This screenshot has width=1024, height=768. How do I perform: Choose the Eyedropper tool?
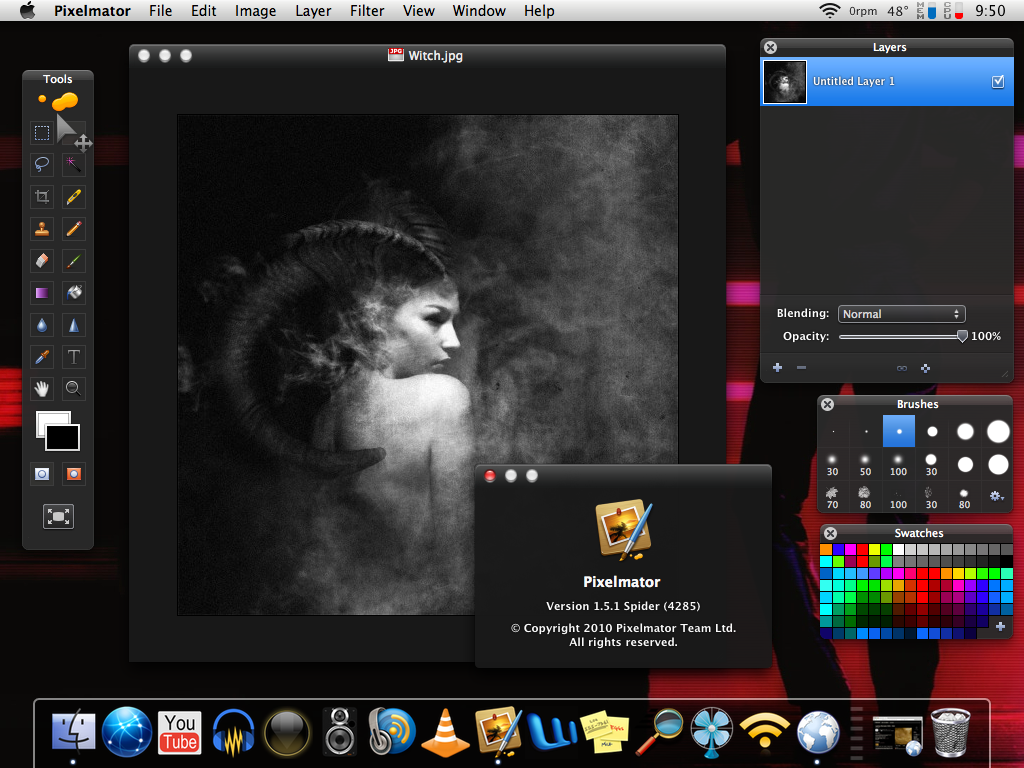(x=42, y=357)
